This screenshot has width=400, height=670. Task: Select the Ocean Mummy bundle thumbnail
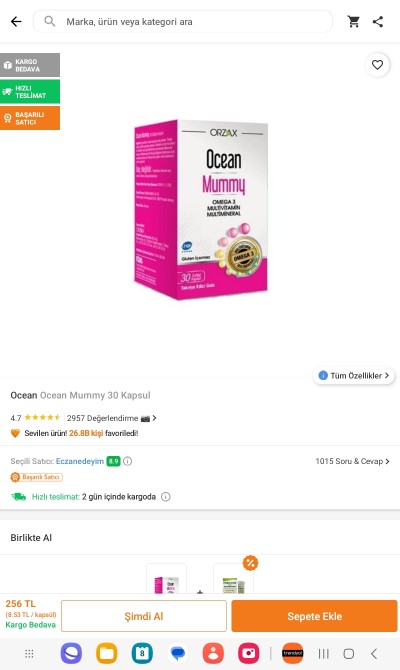point(166,579)
